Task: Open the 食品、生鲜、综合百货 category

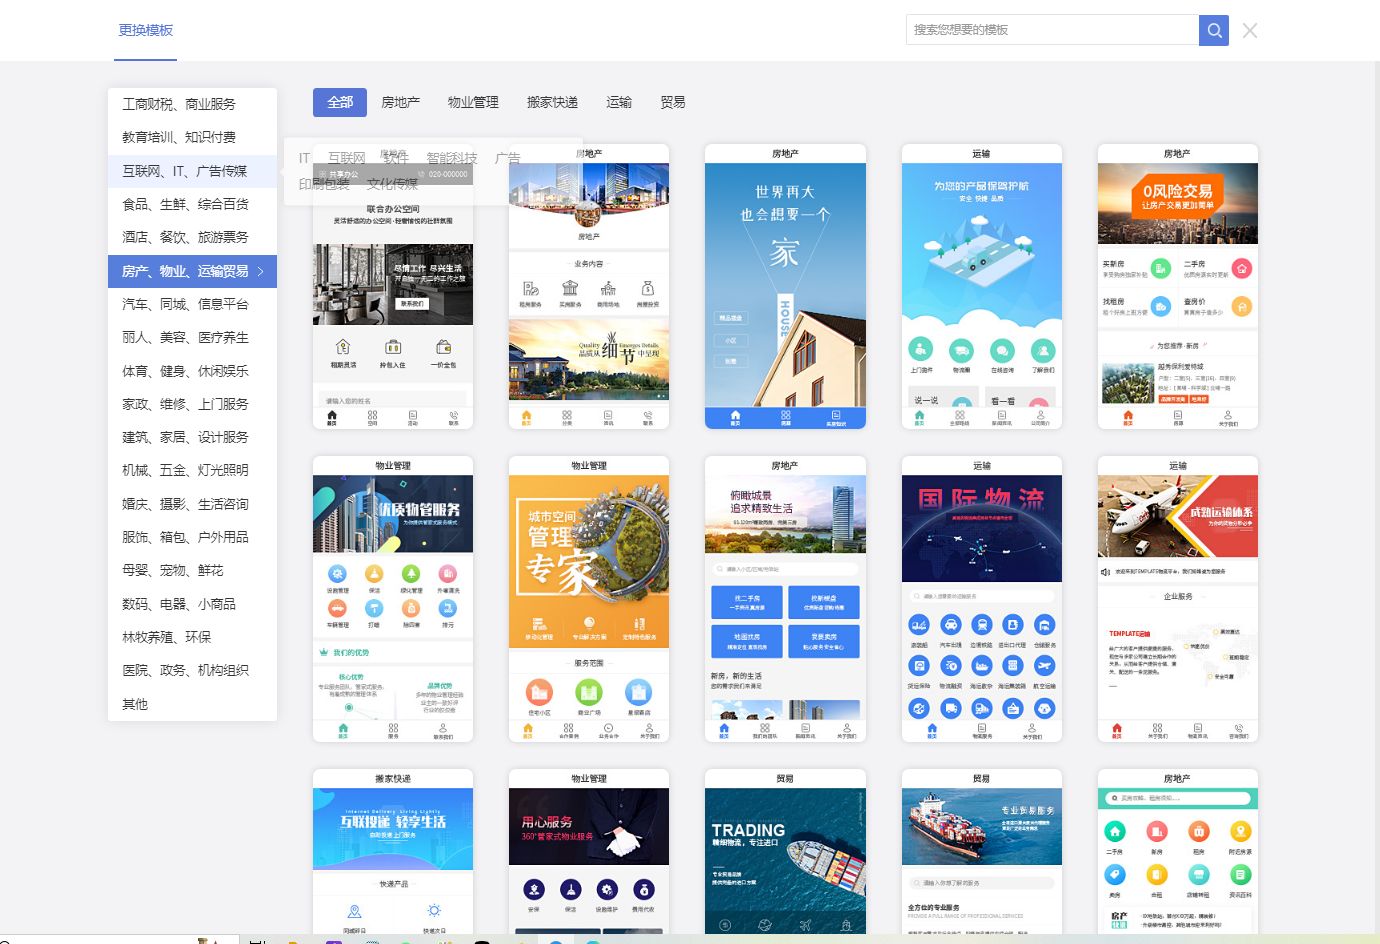Action: pyautogui.click(x=192, y=204)
